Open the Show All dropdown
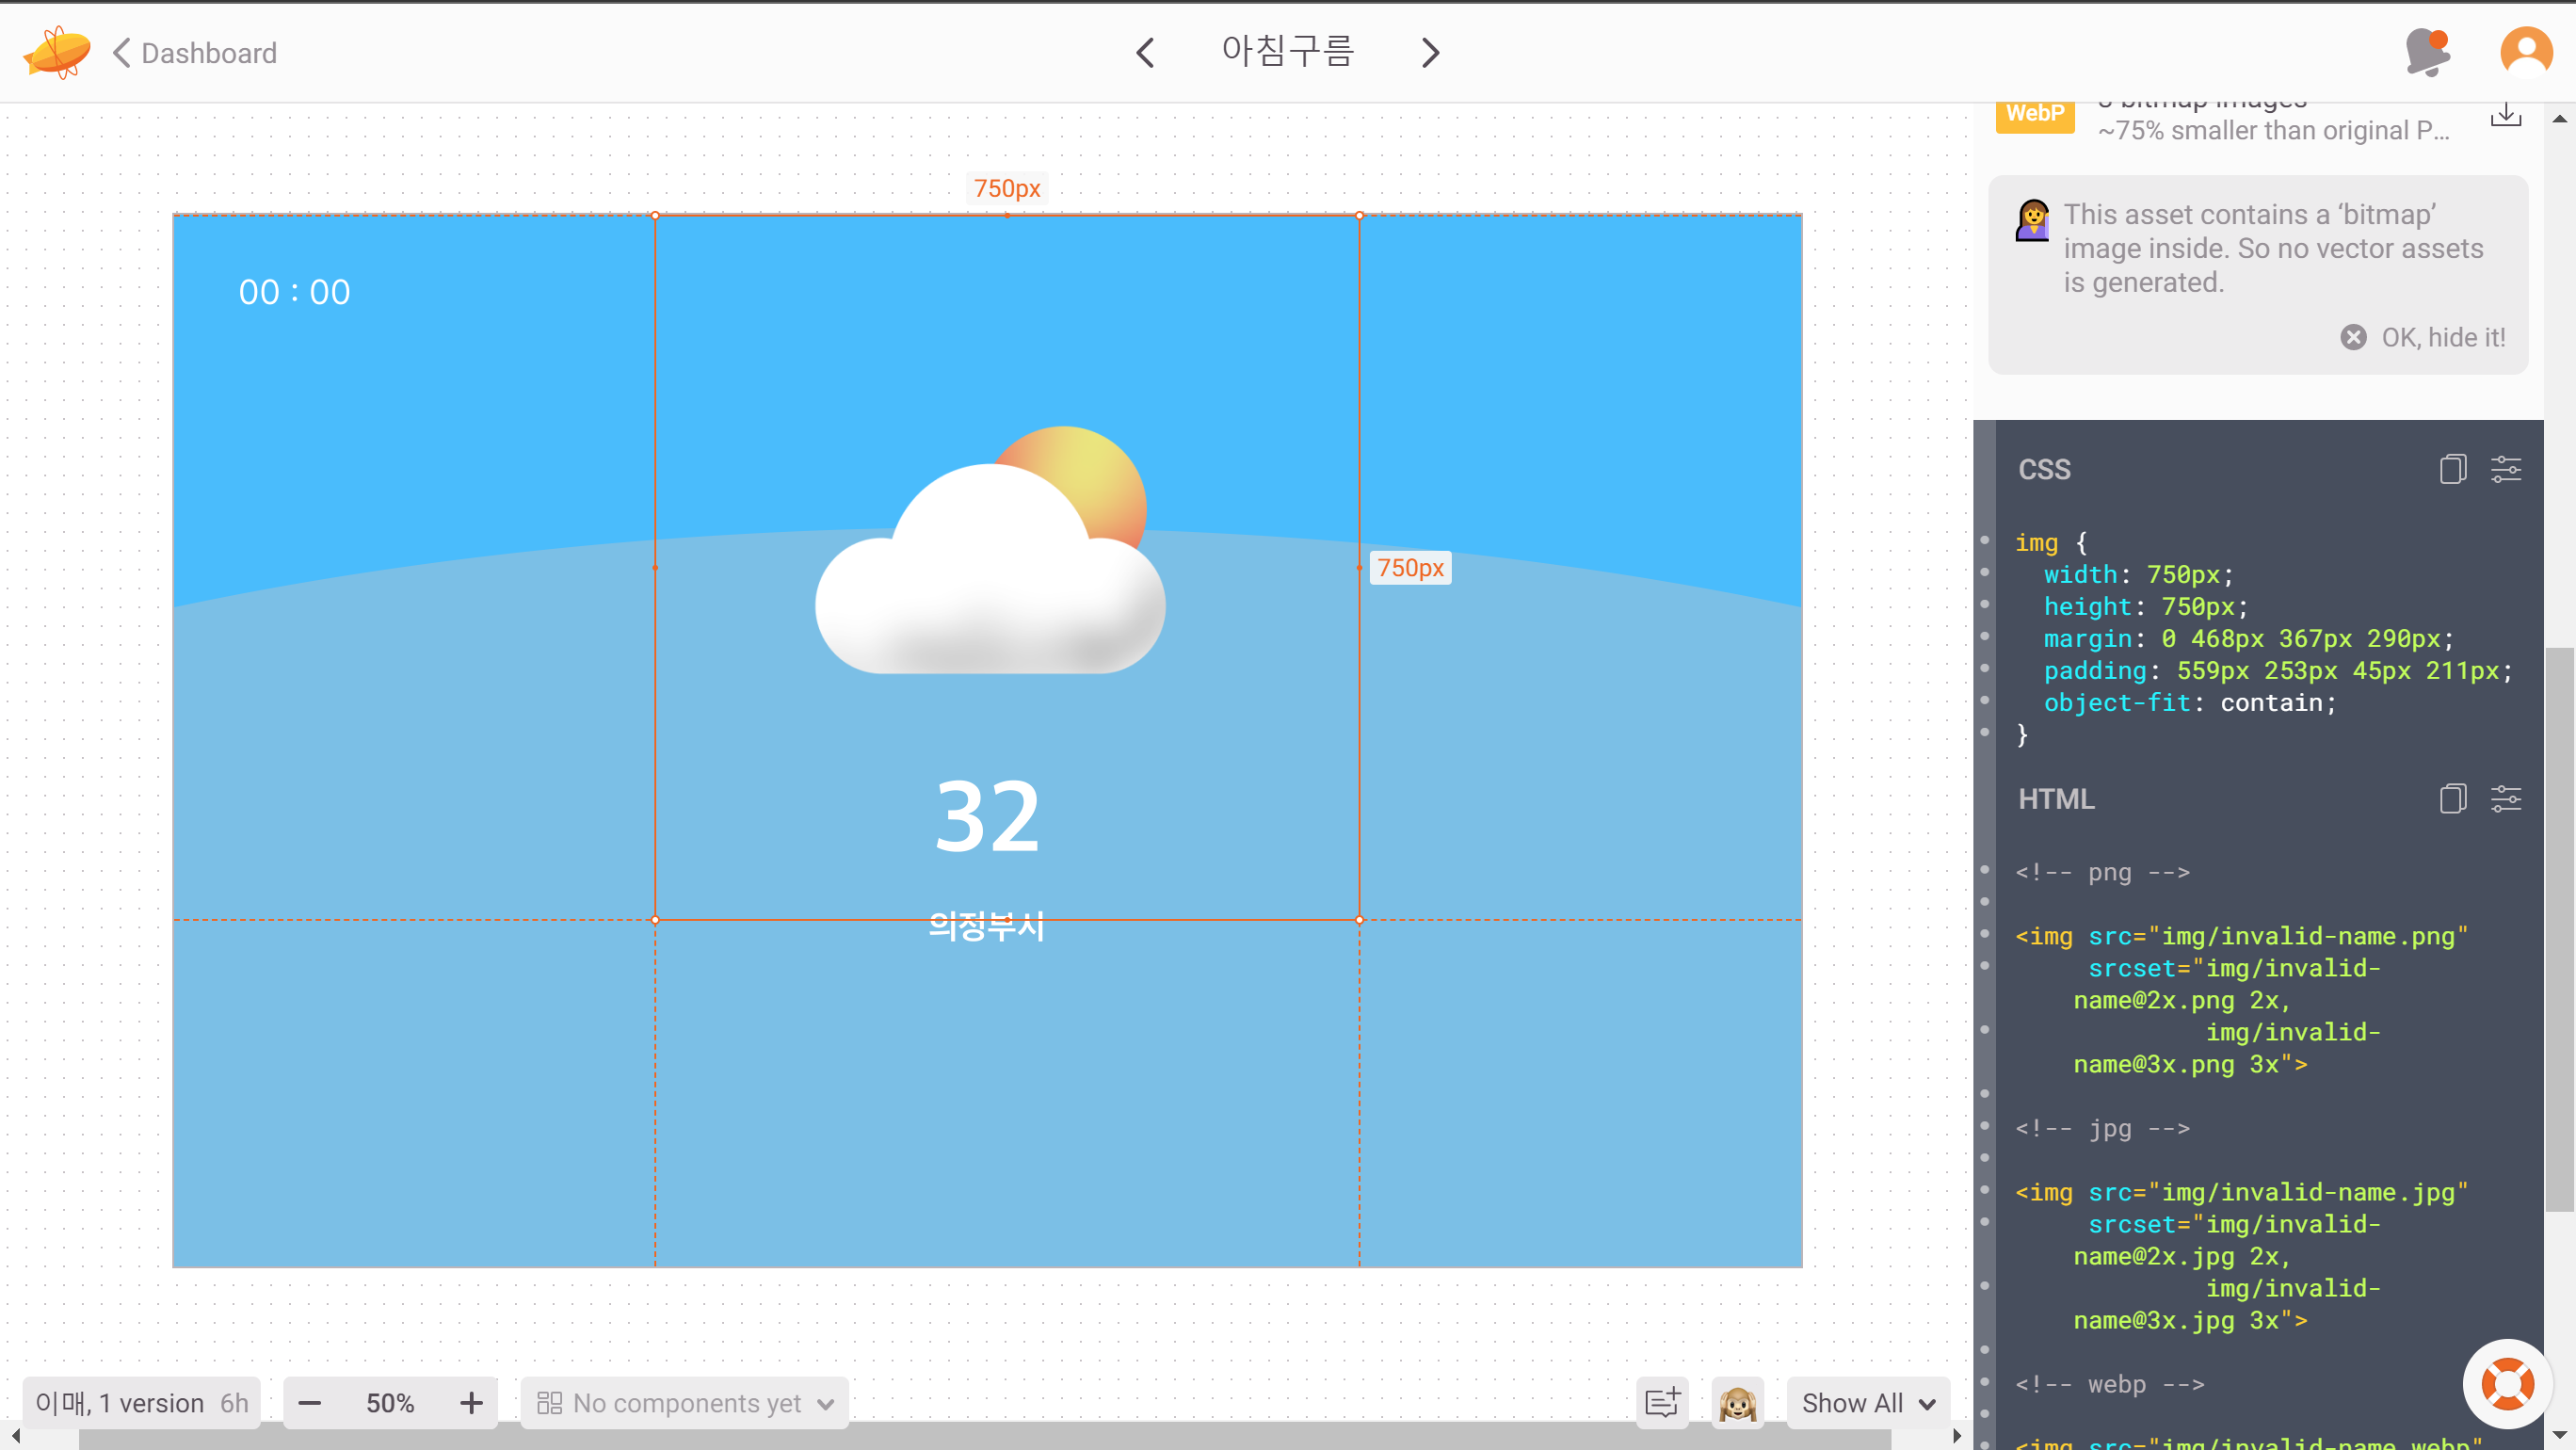Screen dimensions: 2576x1450 pyautogui.click(x=1867, y=1403)
